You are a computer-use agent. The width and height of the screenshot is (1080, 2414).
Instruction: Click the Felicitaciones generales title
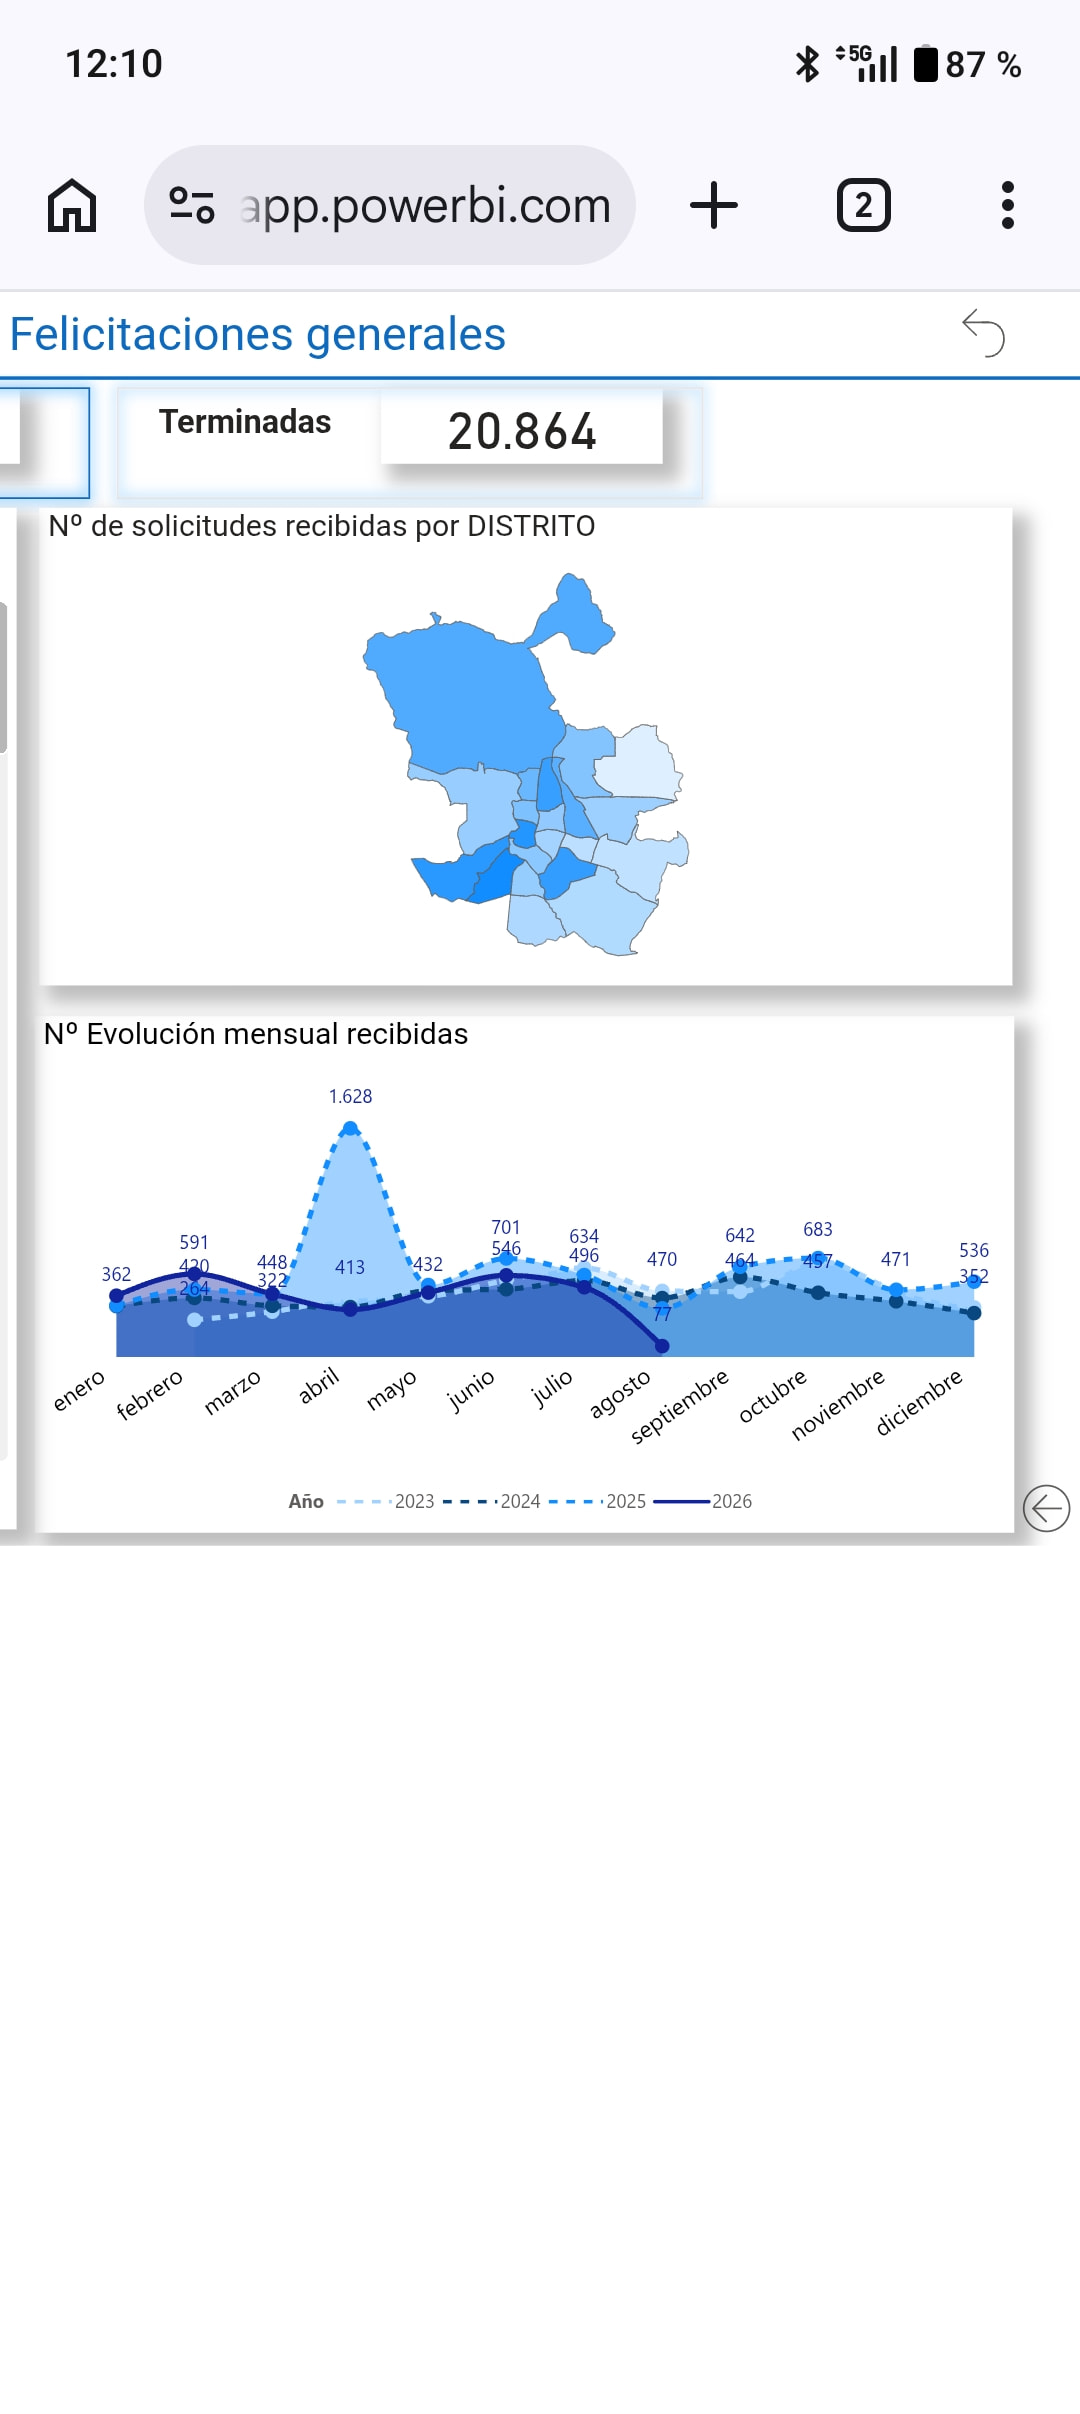258,334
